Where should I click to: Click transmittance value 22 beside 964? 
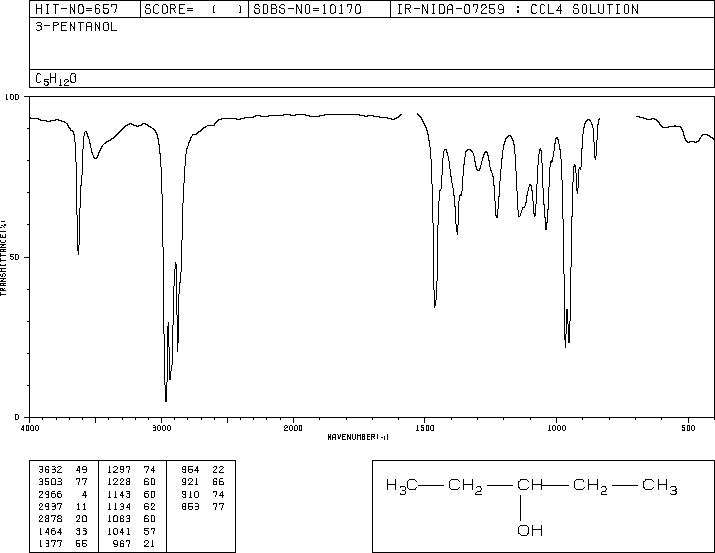tap(218, 470)
